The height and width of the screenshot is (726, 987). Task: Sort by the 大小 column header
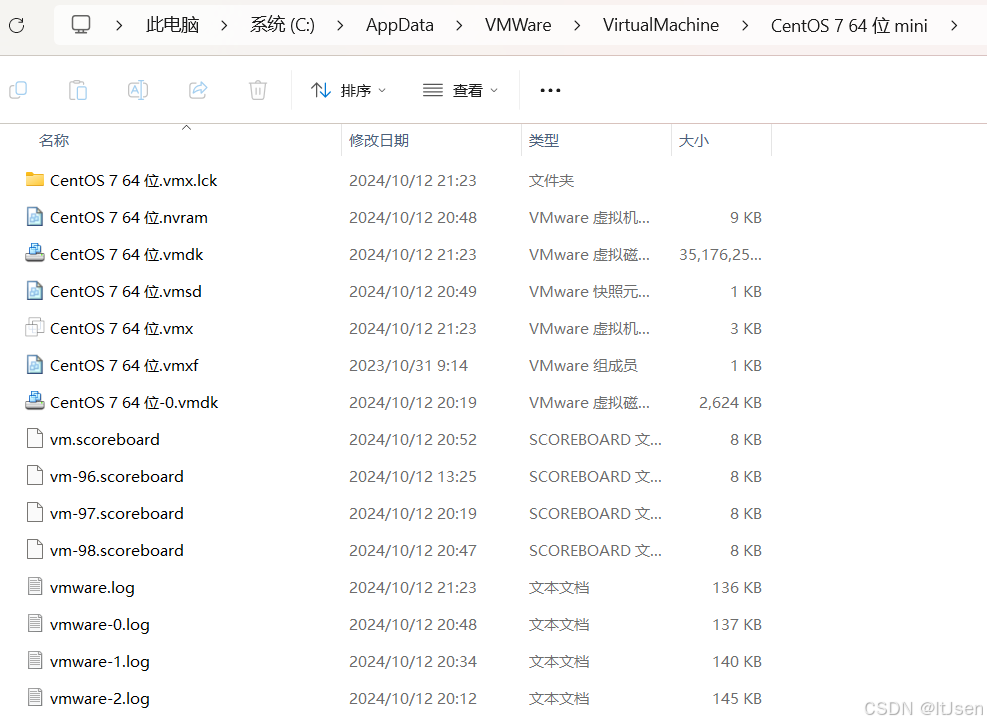(x=694, y=140)
